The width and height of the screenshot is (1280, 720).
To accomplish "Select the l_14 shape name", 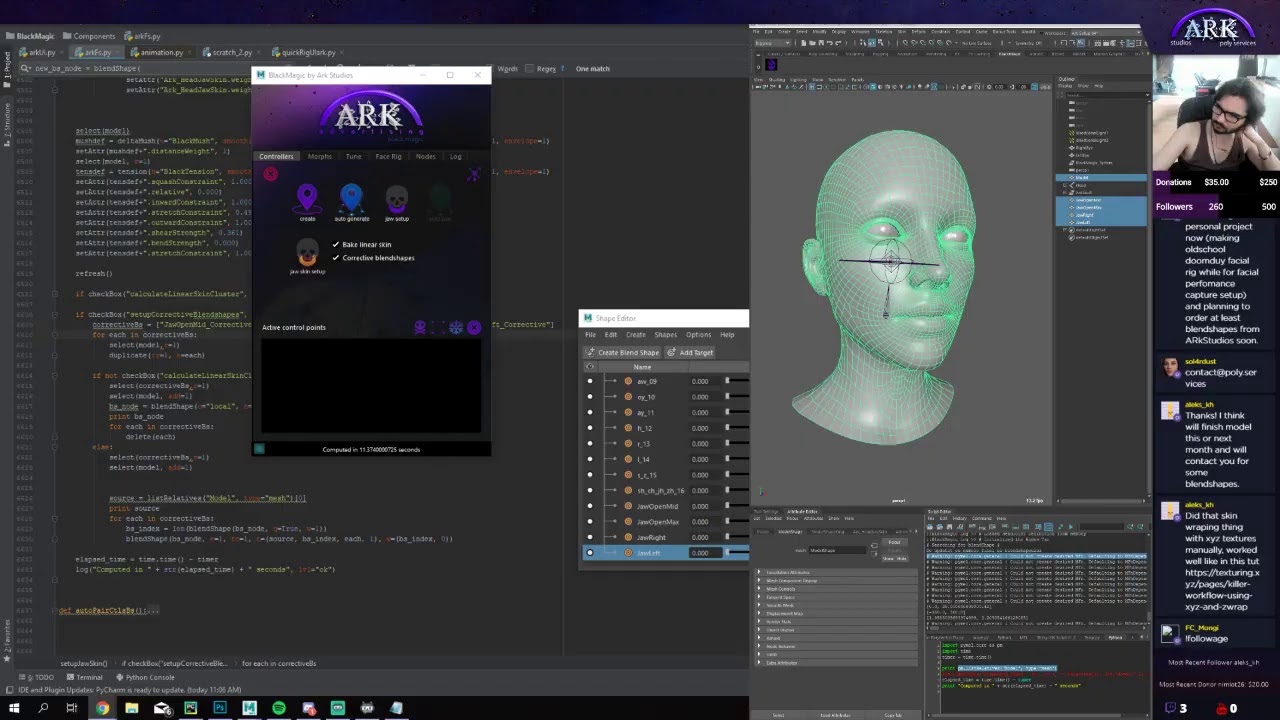I will (643, 459).
